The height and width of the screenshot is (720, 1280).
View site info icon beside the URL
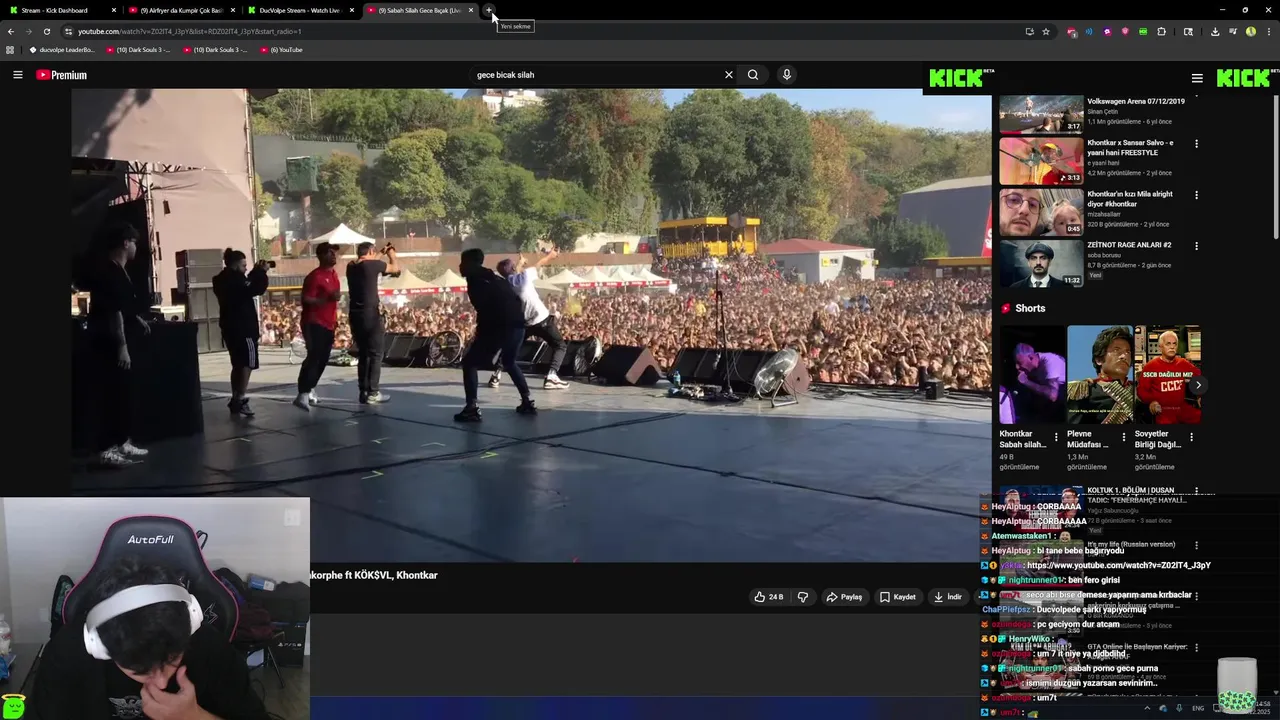[68, 31]
